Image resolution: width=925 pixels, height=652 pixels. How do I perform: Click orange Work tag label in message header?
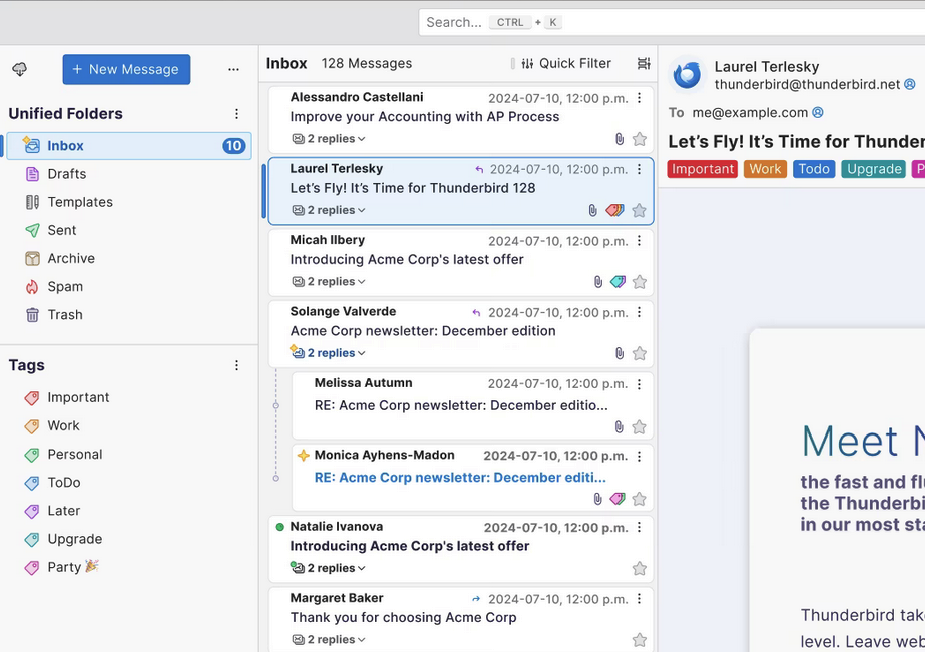(x=765, y=169)
